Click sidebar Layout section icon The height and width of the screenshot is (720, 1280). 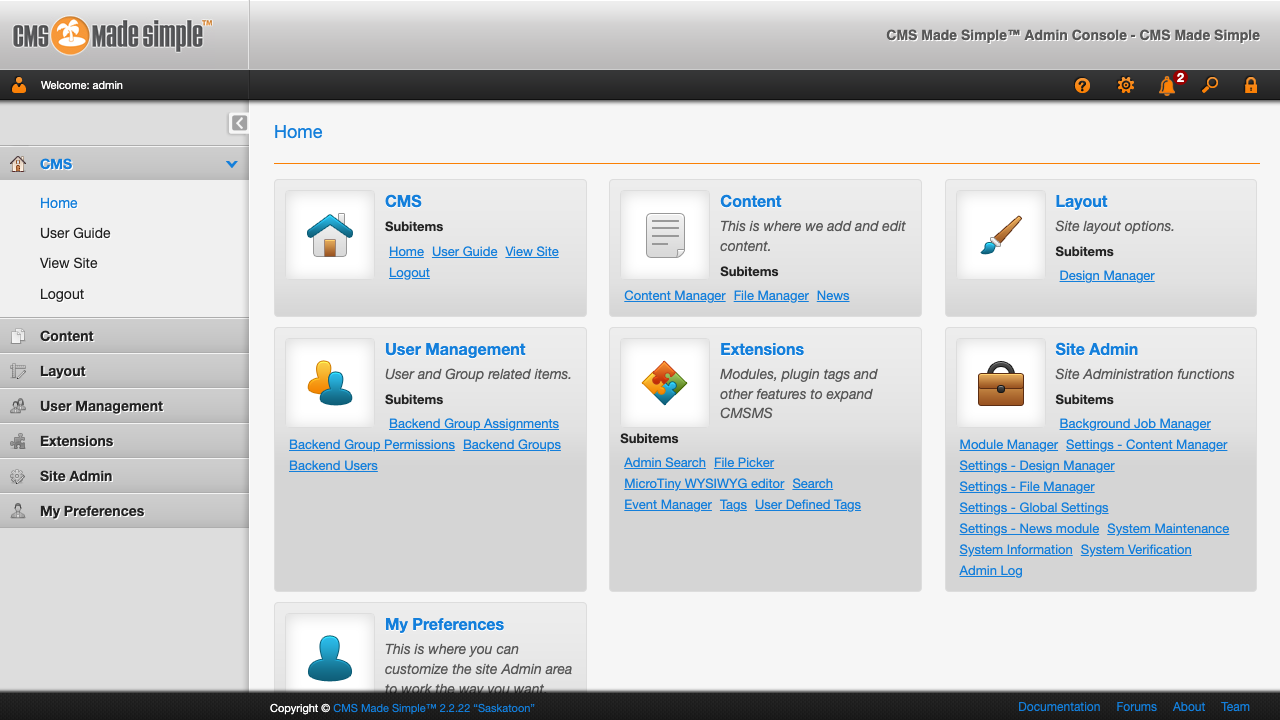(18, 371)
